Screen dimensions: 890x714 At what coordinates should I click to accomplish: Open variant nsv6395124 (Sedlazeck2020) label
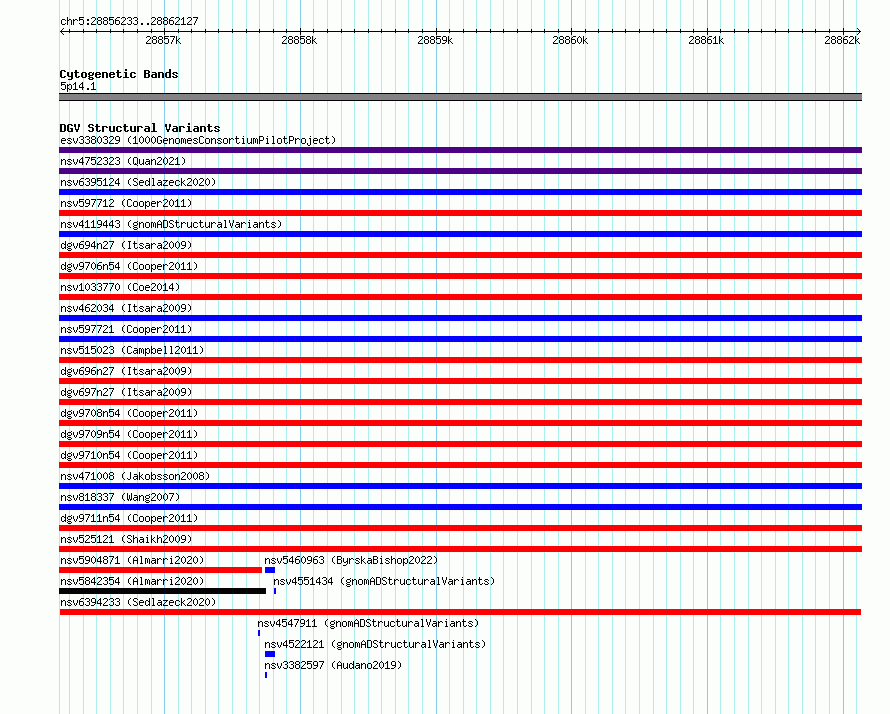tap(138, 182)
